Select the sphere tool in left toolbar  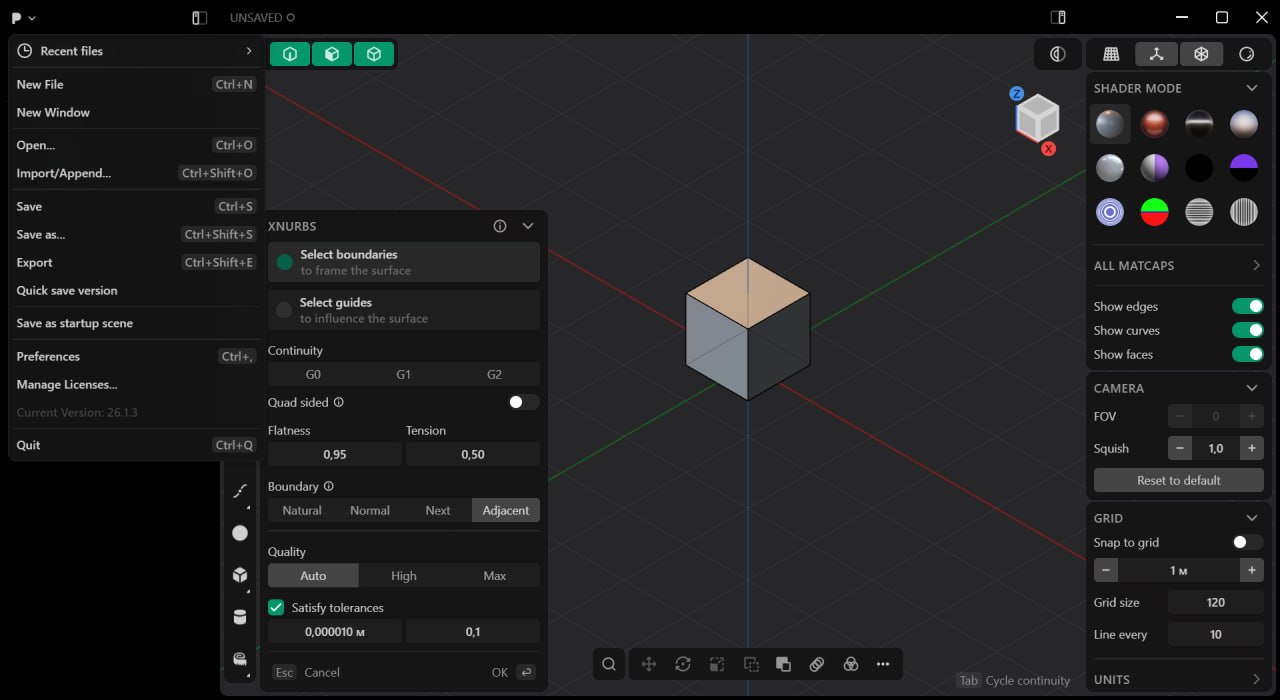point(240,533)
